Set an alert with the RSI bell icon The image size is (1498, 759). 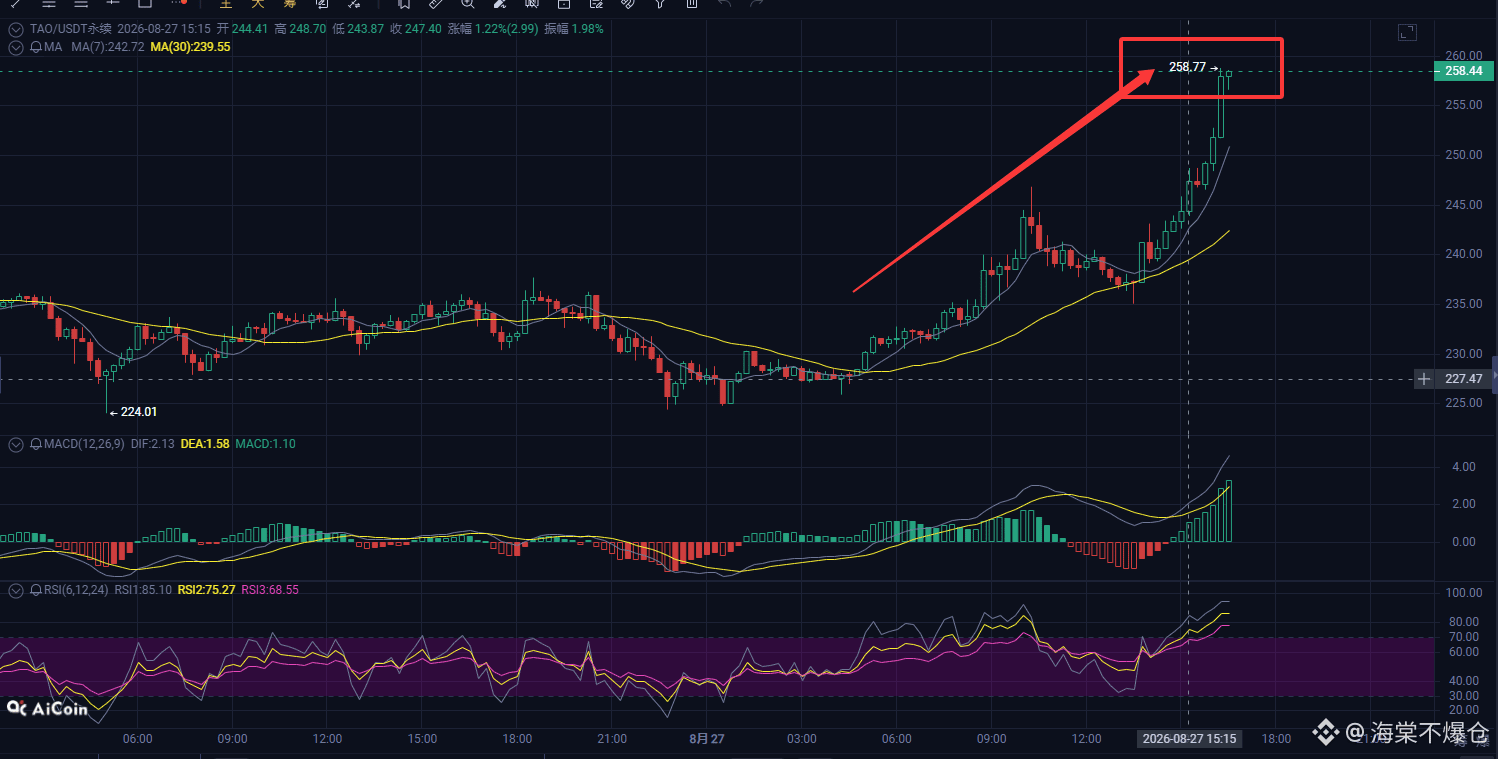(35, 590)
